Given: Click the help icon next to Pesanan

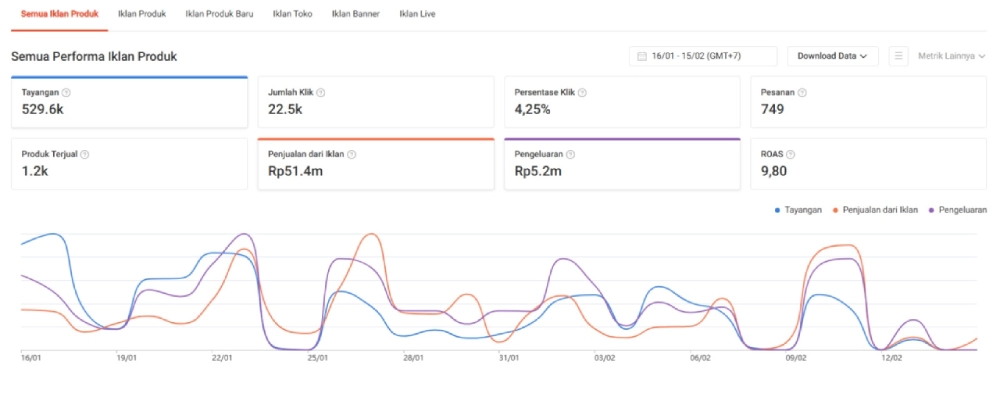Looking at the screenshot, I should point(802,92).
